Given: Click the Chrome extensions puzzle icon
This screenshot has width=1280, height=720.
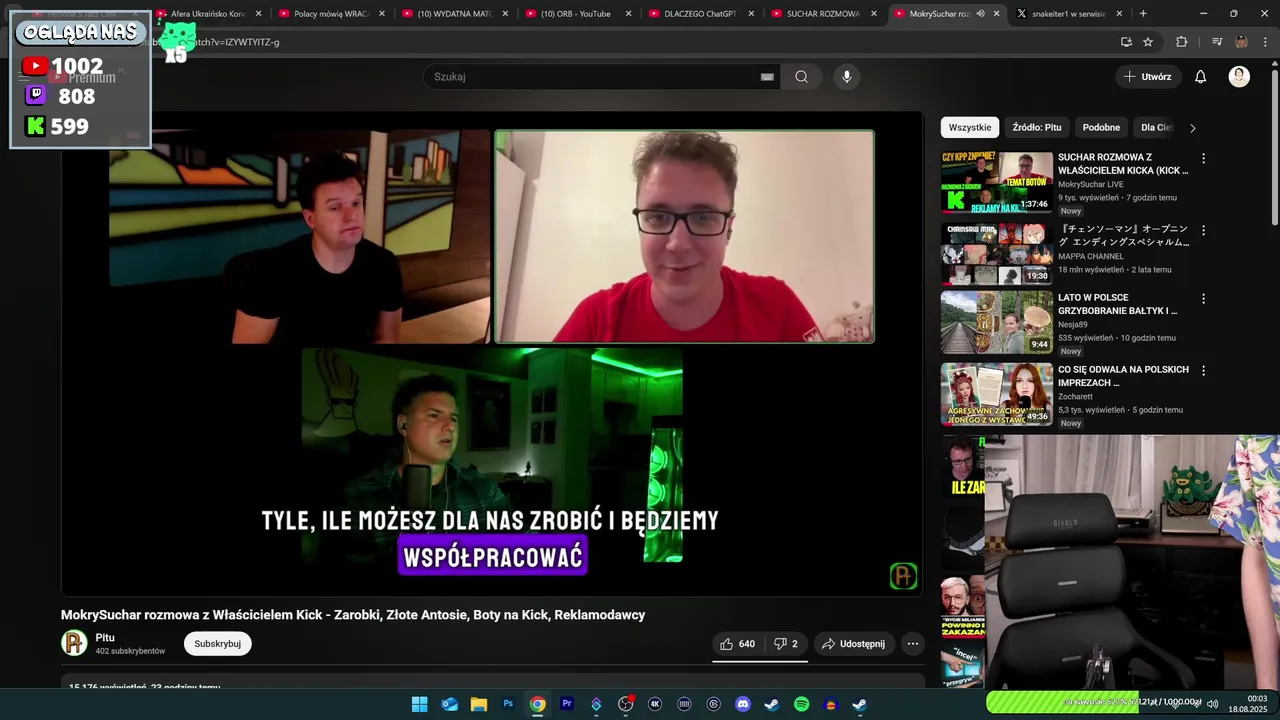Looking at the screenshot, I should [1182, 42].
